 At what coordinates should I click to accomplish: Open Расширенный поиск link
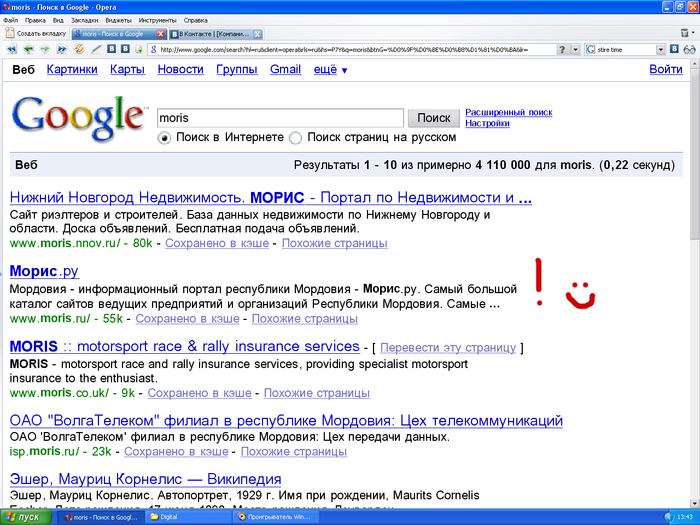tap(508, 112)
